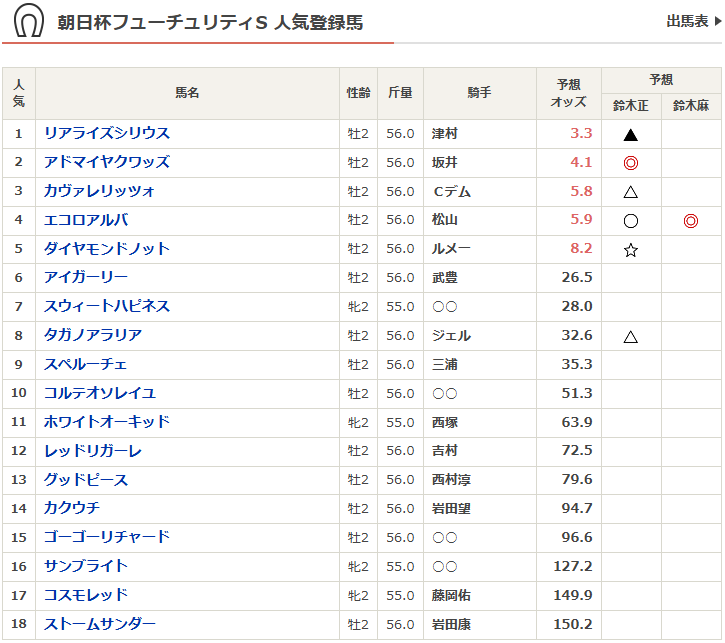Click the 人気 column header
This screenshot has width=725, height=643.
click(19, 93)
